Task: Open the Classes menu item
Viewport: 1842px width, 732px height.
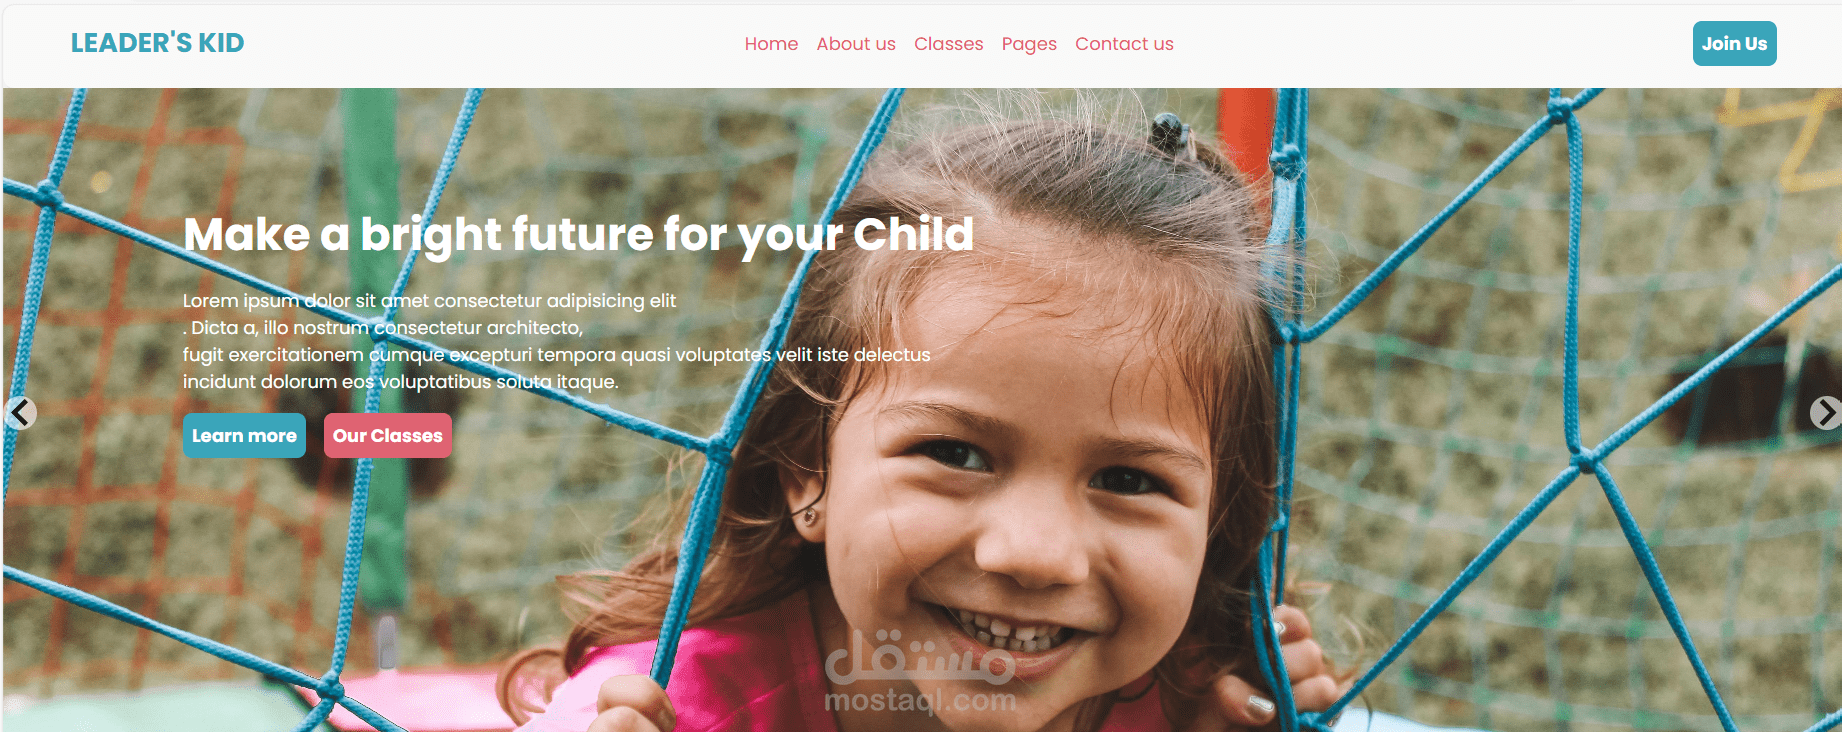Action: pos(948,44)
